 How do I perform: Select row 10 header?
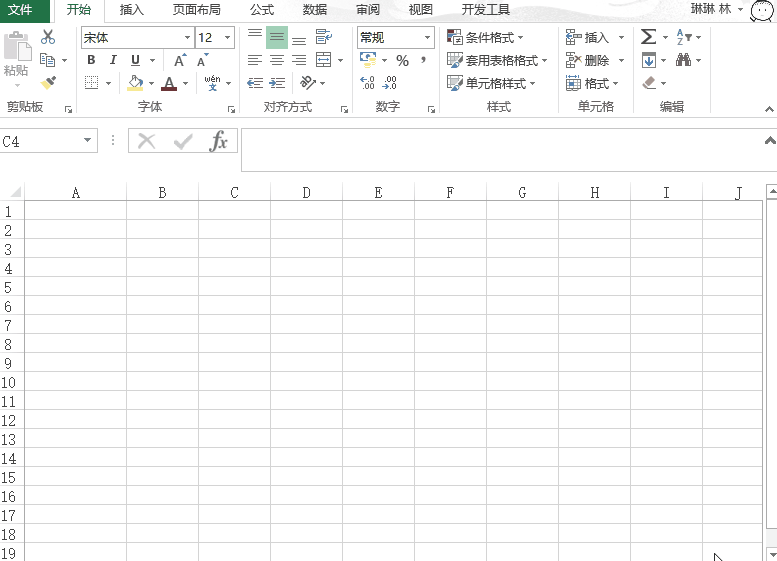[8, 383]
